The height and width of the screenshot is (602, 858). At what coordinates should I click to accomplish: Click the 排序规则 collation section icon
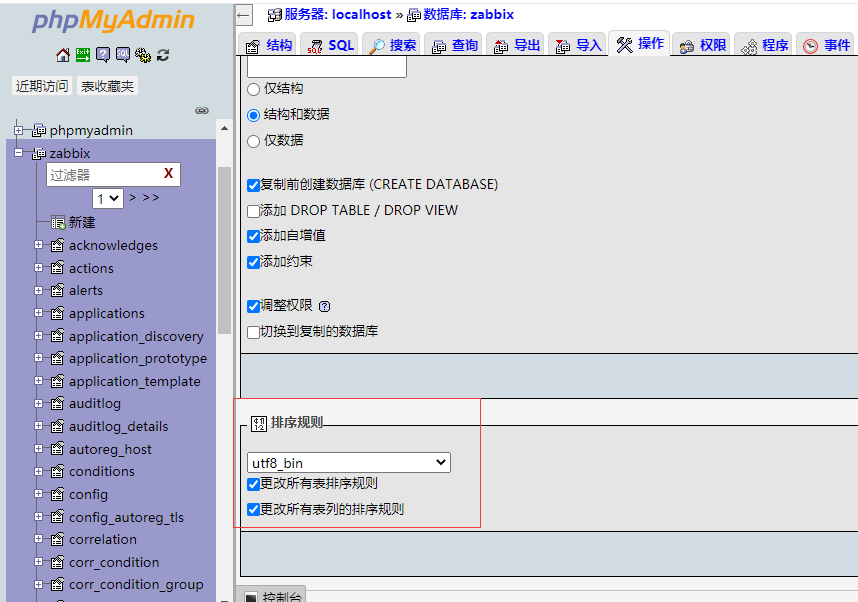tap(259, 423)
